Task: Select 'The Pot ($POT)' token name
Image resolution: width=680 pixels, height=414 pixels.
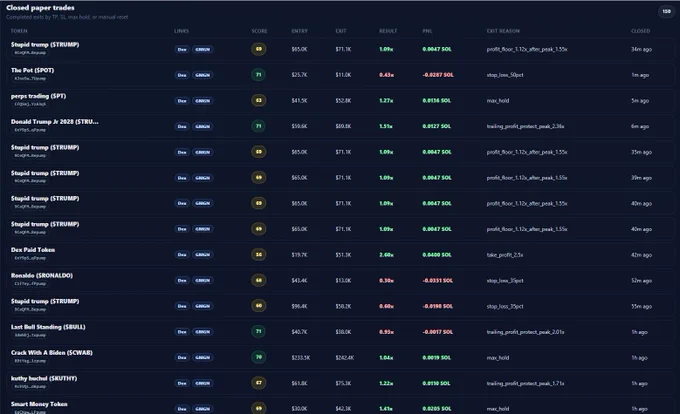Action: pos(33,70)
